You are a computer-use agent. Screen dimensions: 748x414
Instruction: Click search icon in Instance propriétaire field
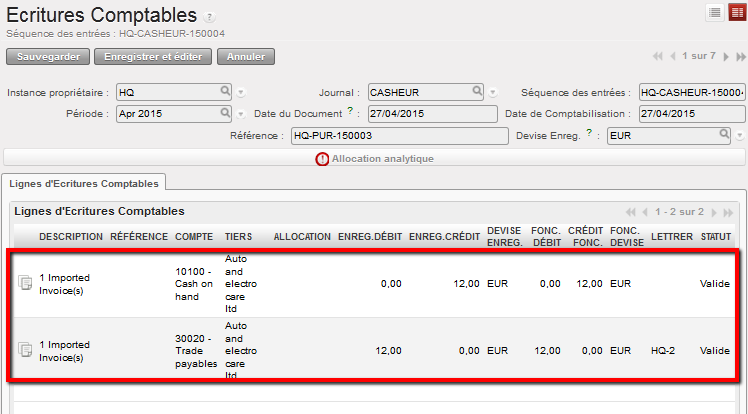[226, 92]
